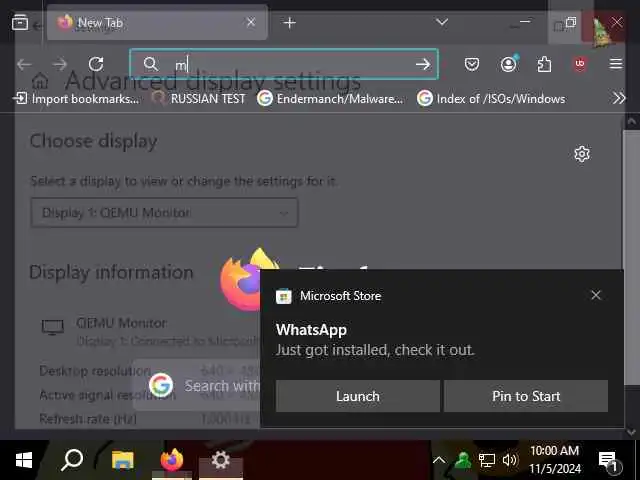Click the address bar search field

284,64
